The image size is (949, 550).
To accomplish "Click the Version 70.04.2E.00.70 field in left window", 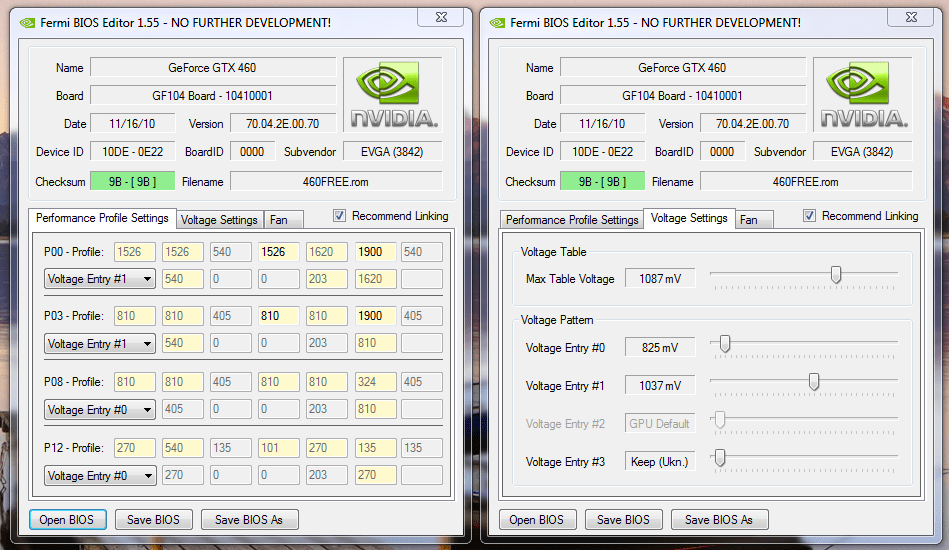I will 283,123.
